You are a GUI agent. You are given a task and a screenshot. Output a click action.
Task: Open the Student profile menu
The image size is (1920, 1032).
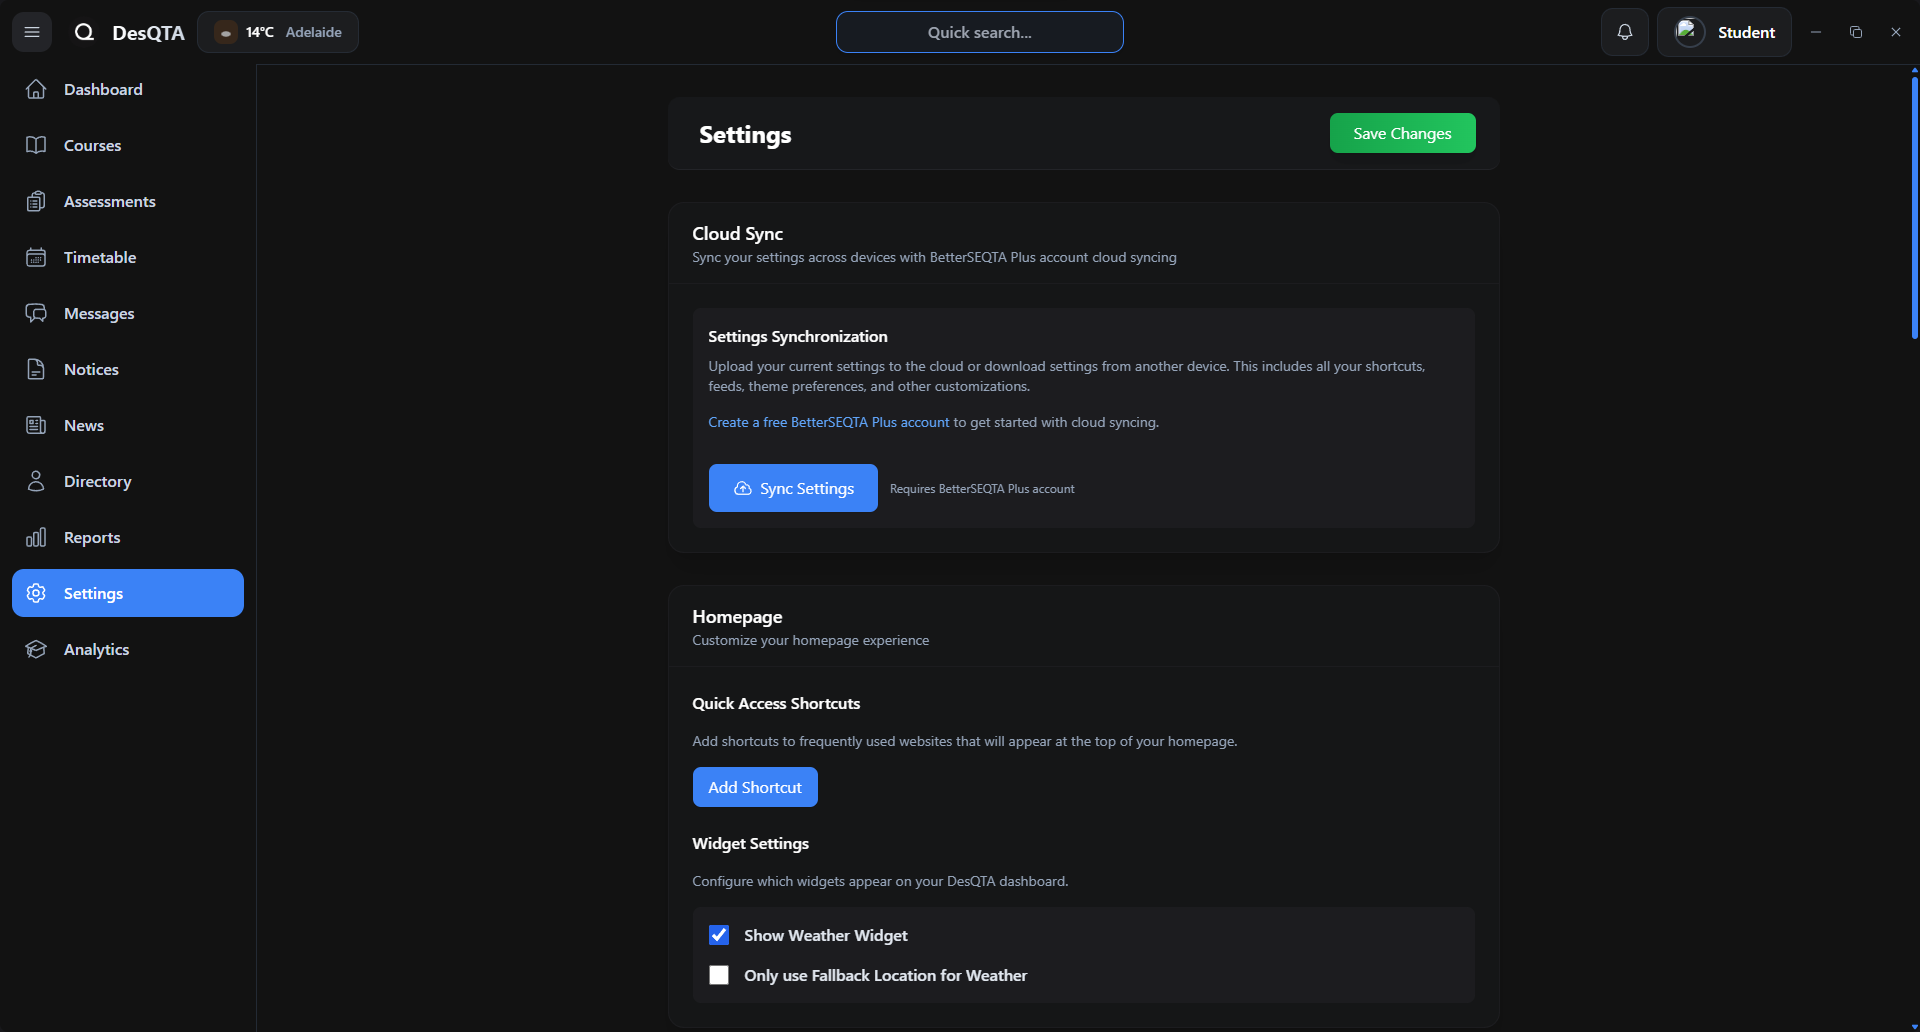pyautogui.click(x=1724, y=31)
